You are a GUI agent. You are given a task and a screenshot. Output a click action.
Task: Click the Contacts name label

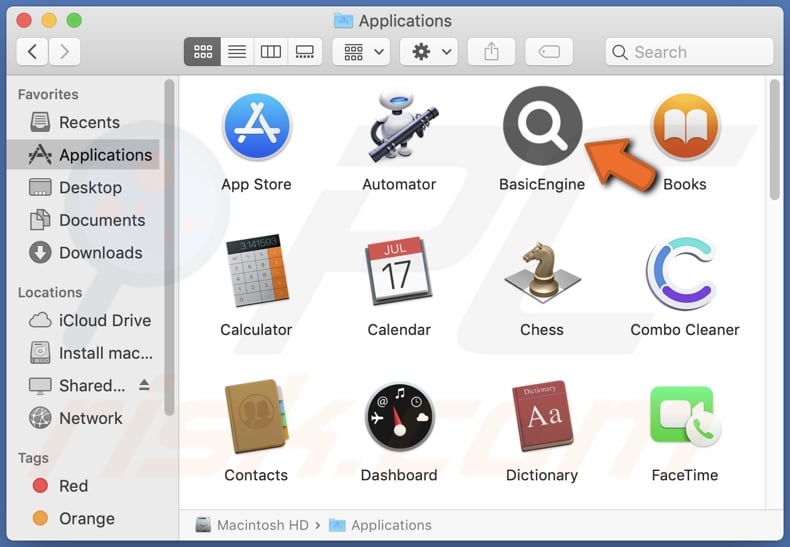click(256, 475)
